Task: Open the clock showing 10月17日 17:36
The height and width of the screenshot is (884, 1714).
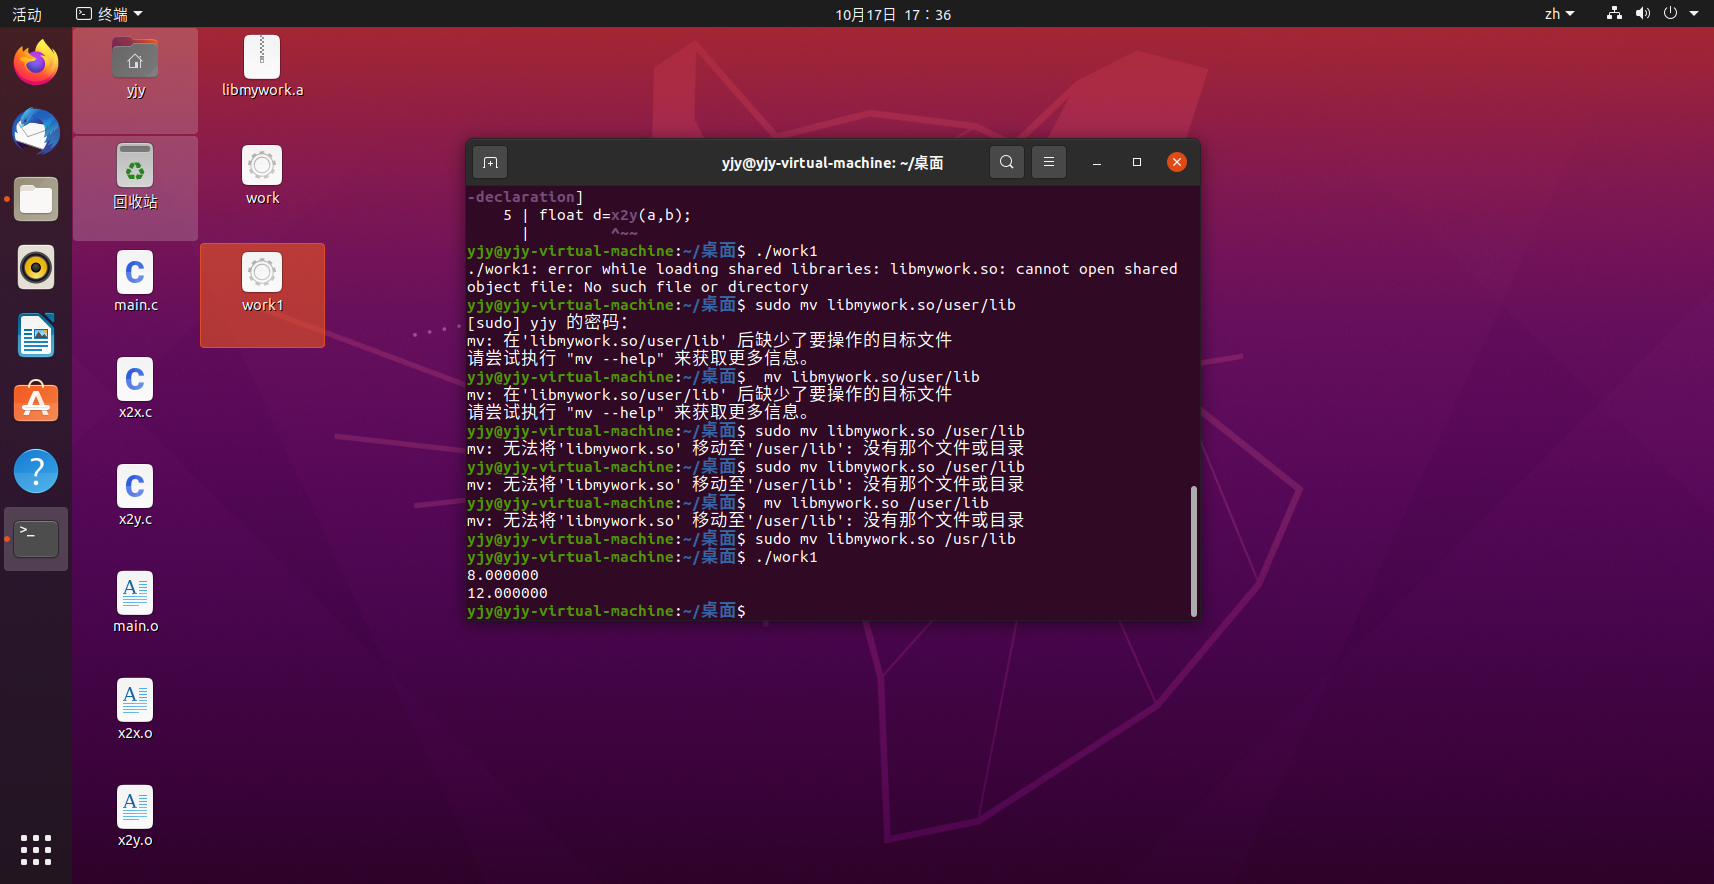Action: 893,14
